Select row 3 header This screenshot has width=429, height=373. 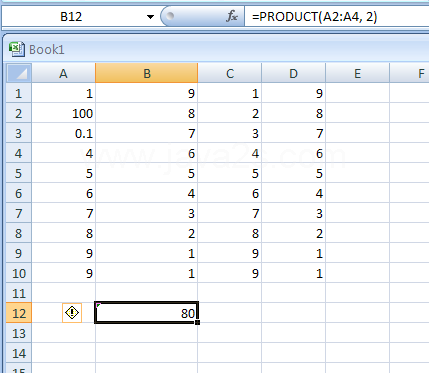click(19, 133)
